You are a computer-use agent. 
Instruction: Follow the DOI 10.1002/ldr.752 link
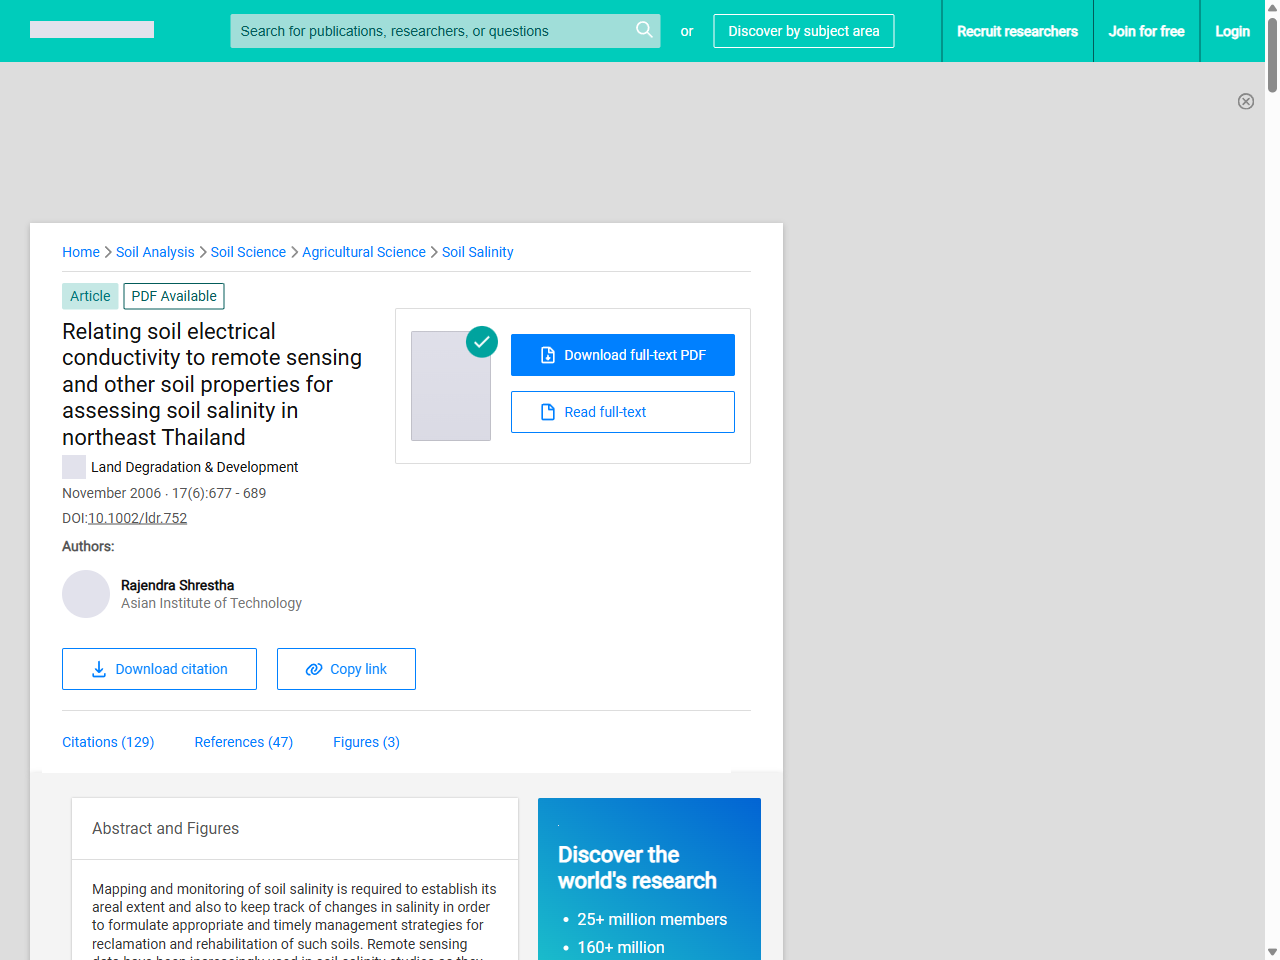coord(137,518)
